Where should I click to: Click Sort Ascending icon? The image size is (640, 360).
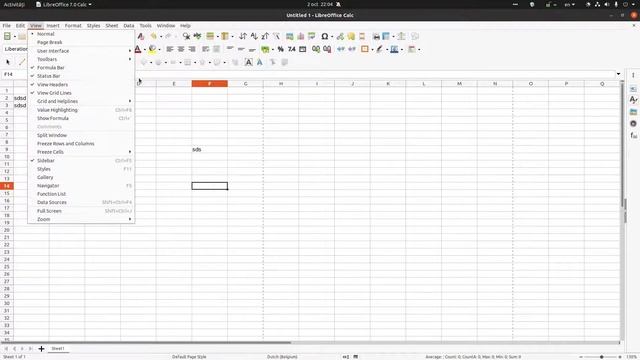[x=254, y=36]
